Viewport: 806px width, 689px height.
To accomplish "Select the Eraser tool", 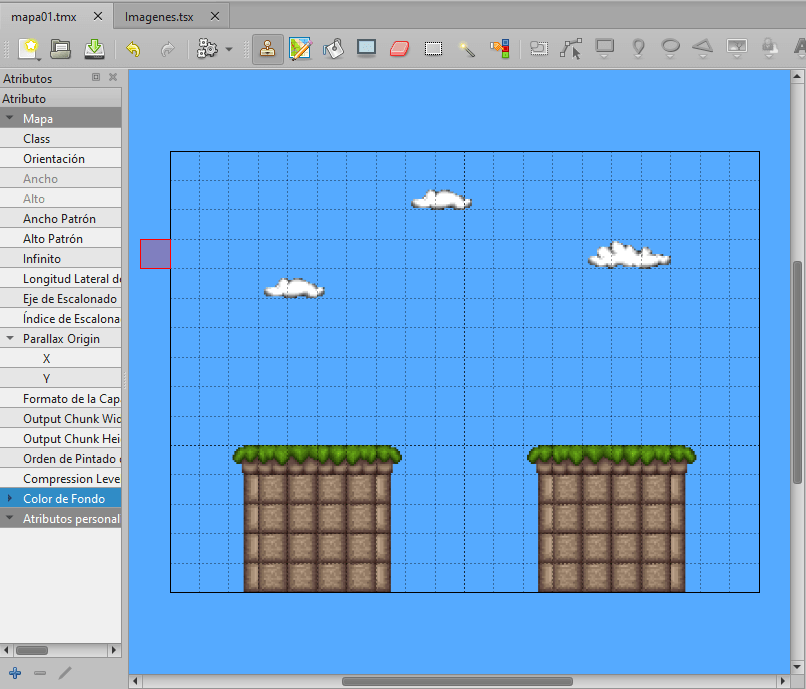I will click(x=399, y=48).
